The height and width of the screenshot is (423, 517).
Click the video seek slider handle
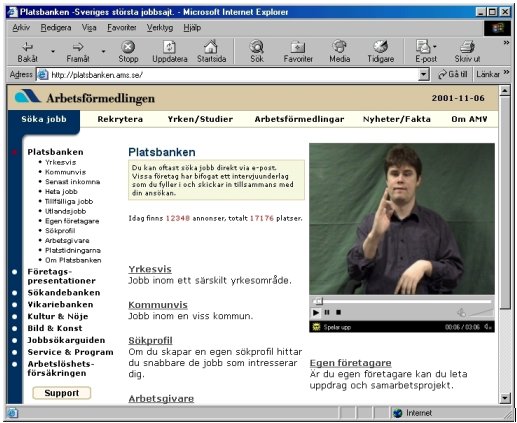[319, 301]
